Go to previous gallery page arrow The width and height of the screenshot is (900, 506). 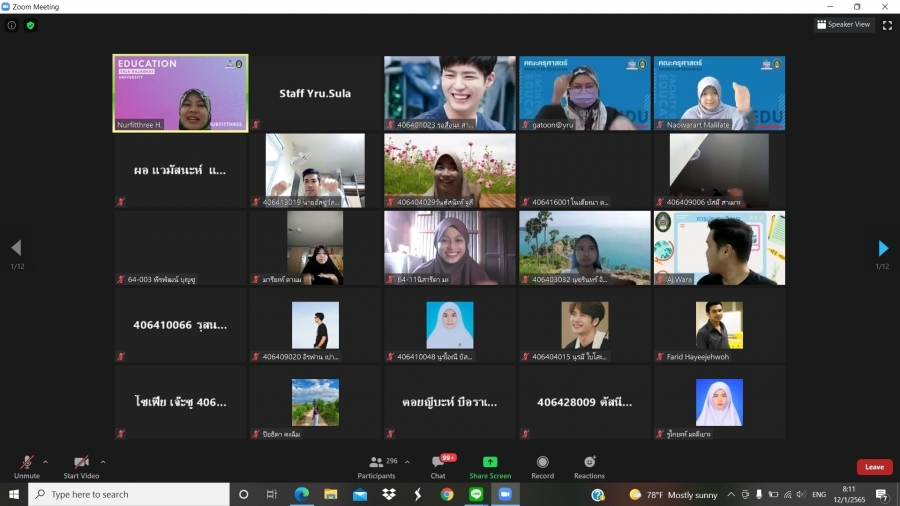click(x=16, y=248)
